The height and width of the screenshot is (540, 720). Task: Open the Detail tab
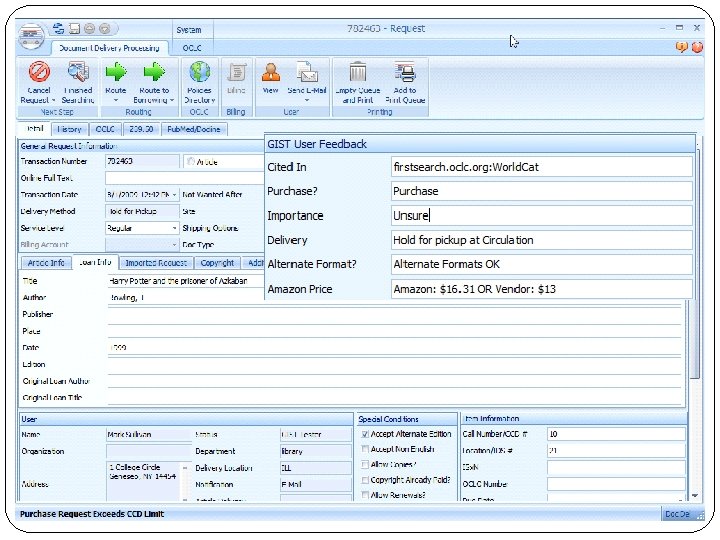click(x=34, y=129)
